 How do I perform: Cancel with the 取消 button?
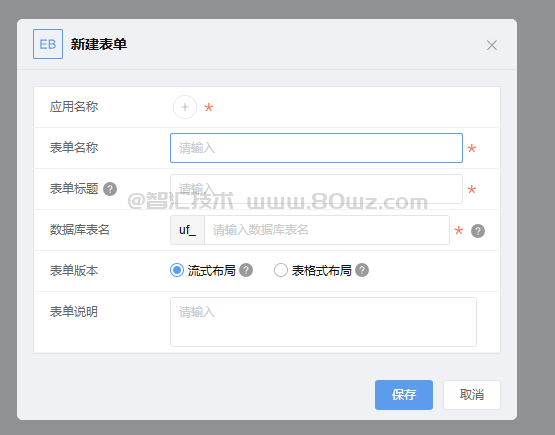[x=472, y=395]
